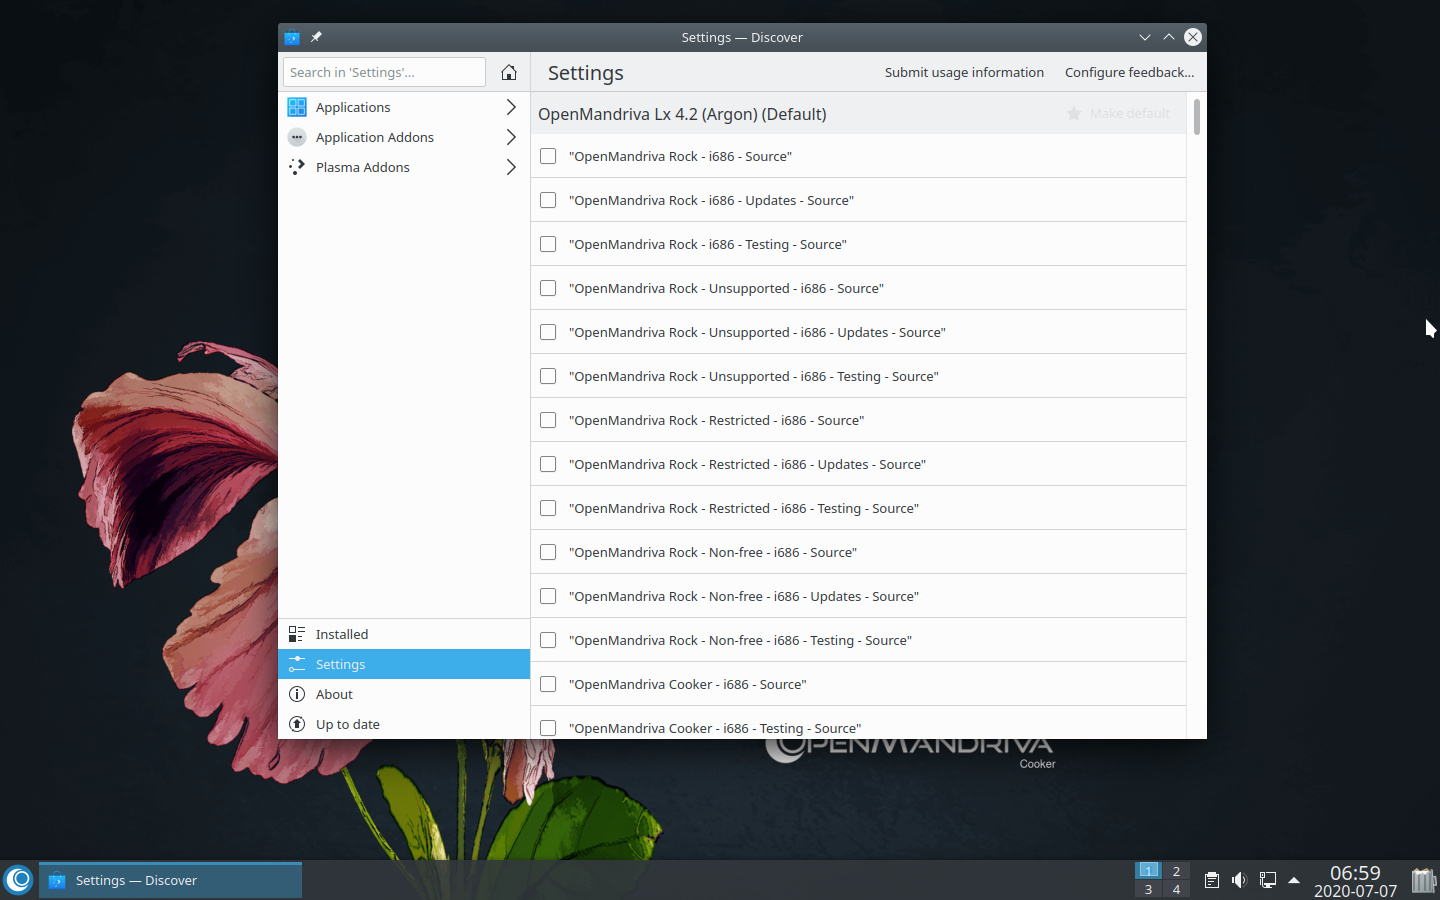Click the Settings — Discover taskbar button
This screenshot has width=1440, height=900.
(x=170, y=880)
